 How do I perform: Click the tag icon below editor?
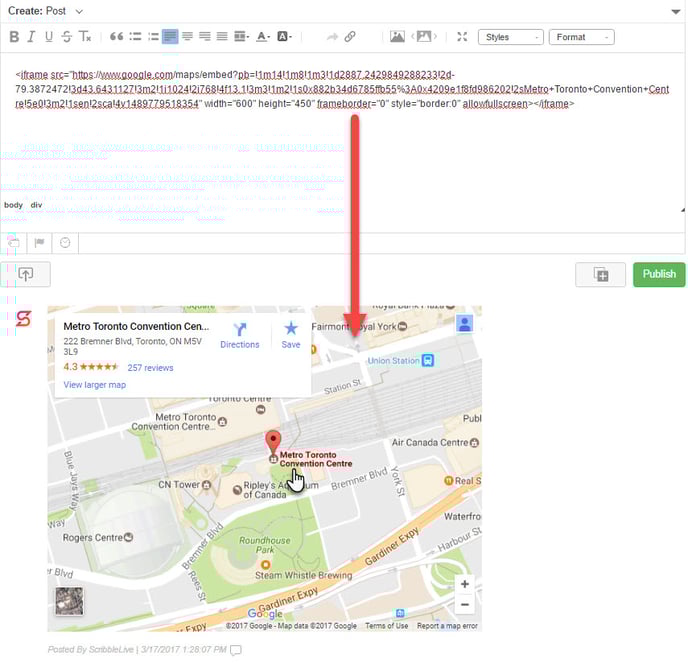13,243
